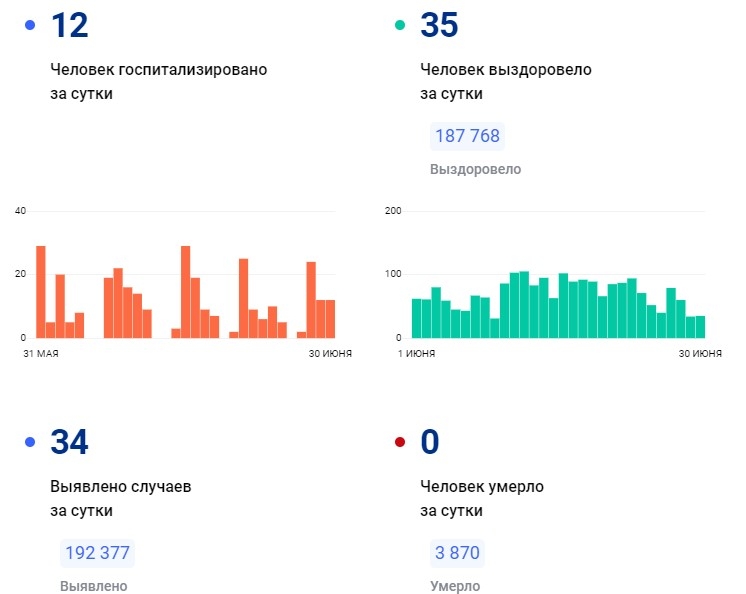The height and width of the screenshot is (594, 746).
Task: Click the large recovered count 35
Action: (x=439, y=26)
